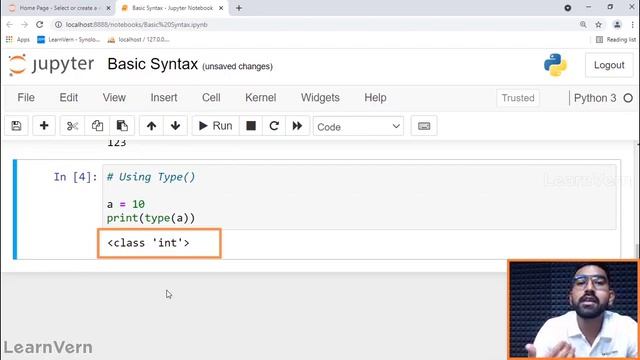
Task: Paste cells below icon
Action: (x=122, y=126)
